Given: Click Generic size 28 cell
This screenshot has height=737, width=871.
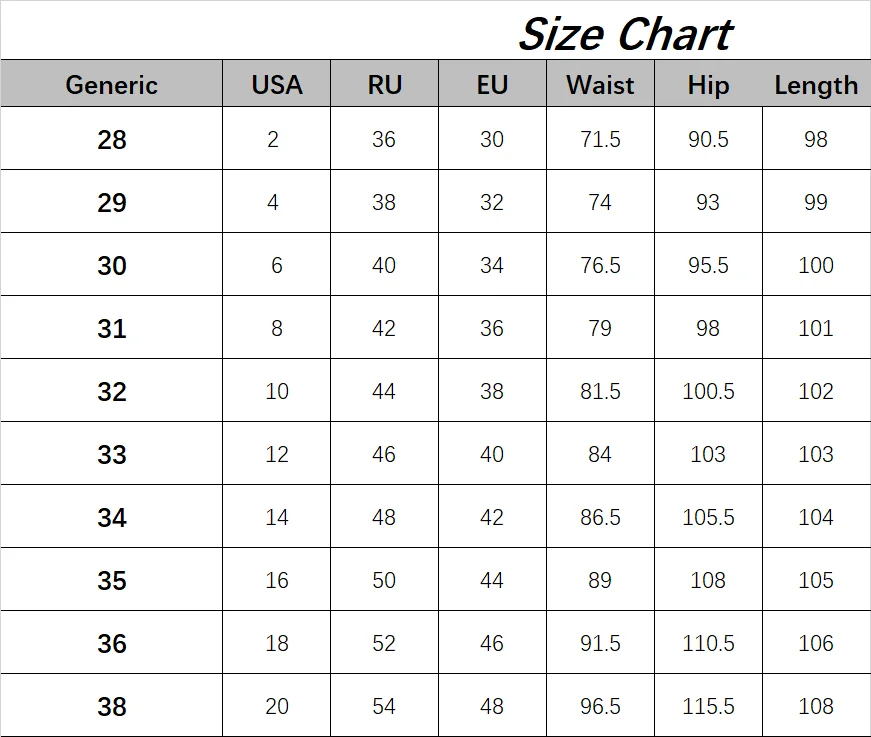Looking at the screenshot, I should 111,140.
